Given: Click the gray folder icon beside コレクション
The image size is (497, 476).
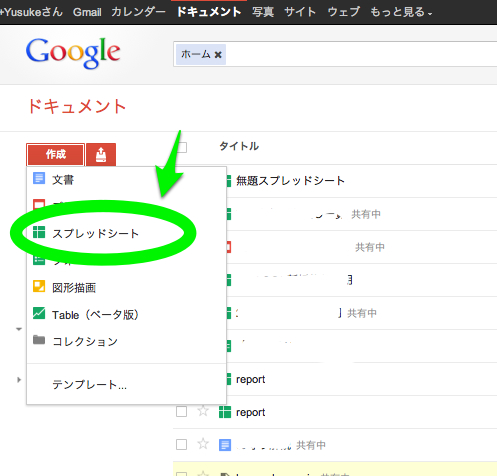Looking at the screenshot, I should (39, 340).
